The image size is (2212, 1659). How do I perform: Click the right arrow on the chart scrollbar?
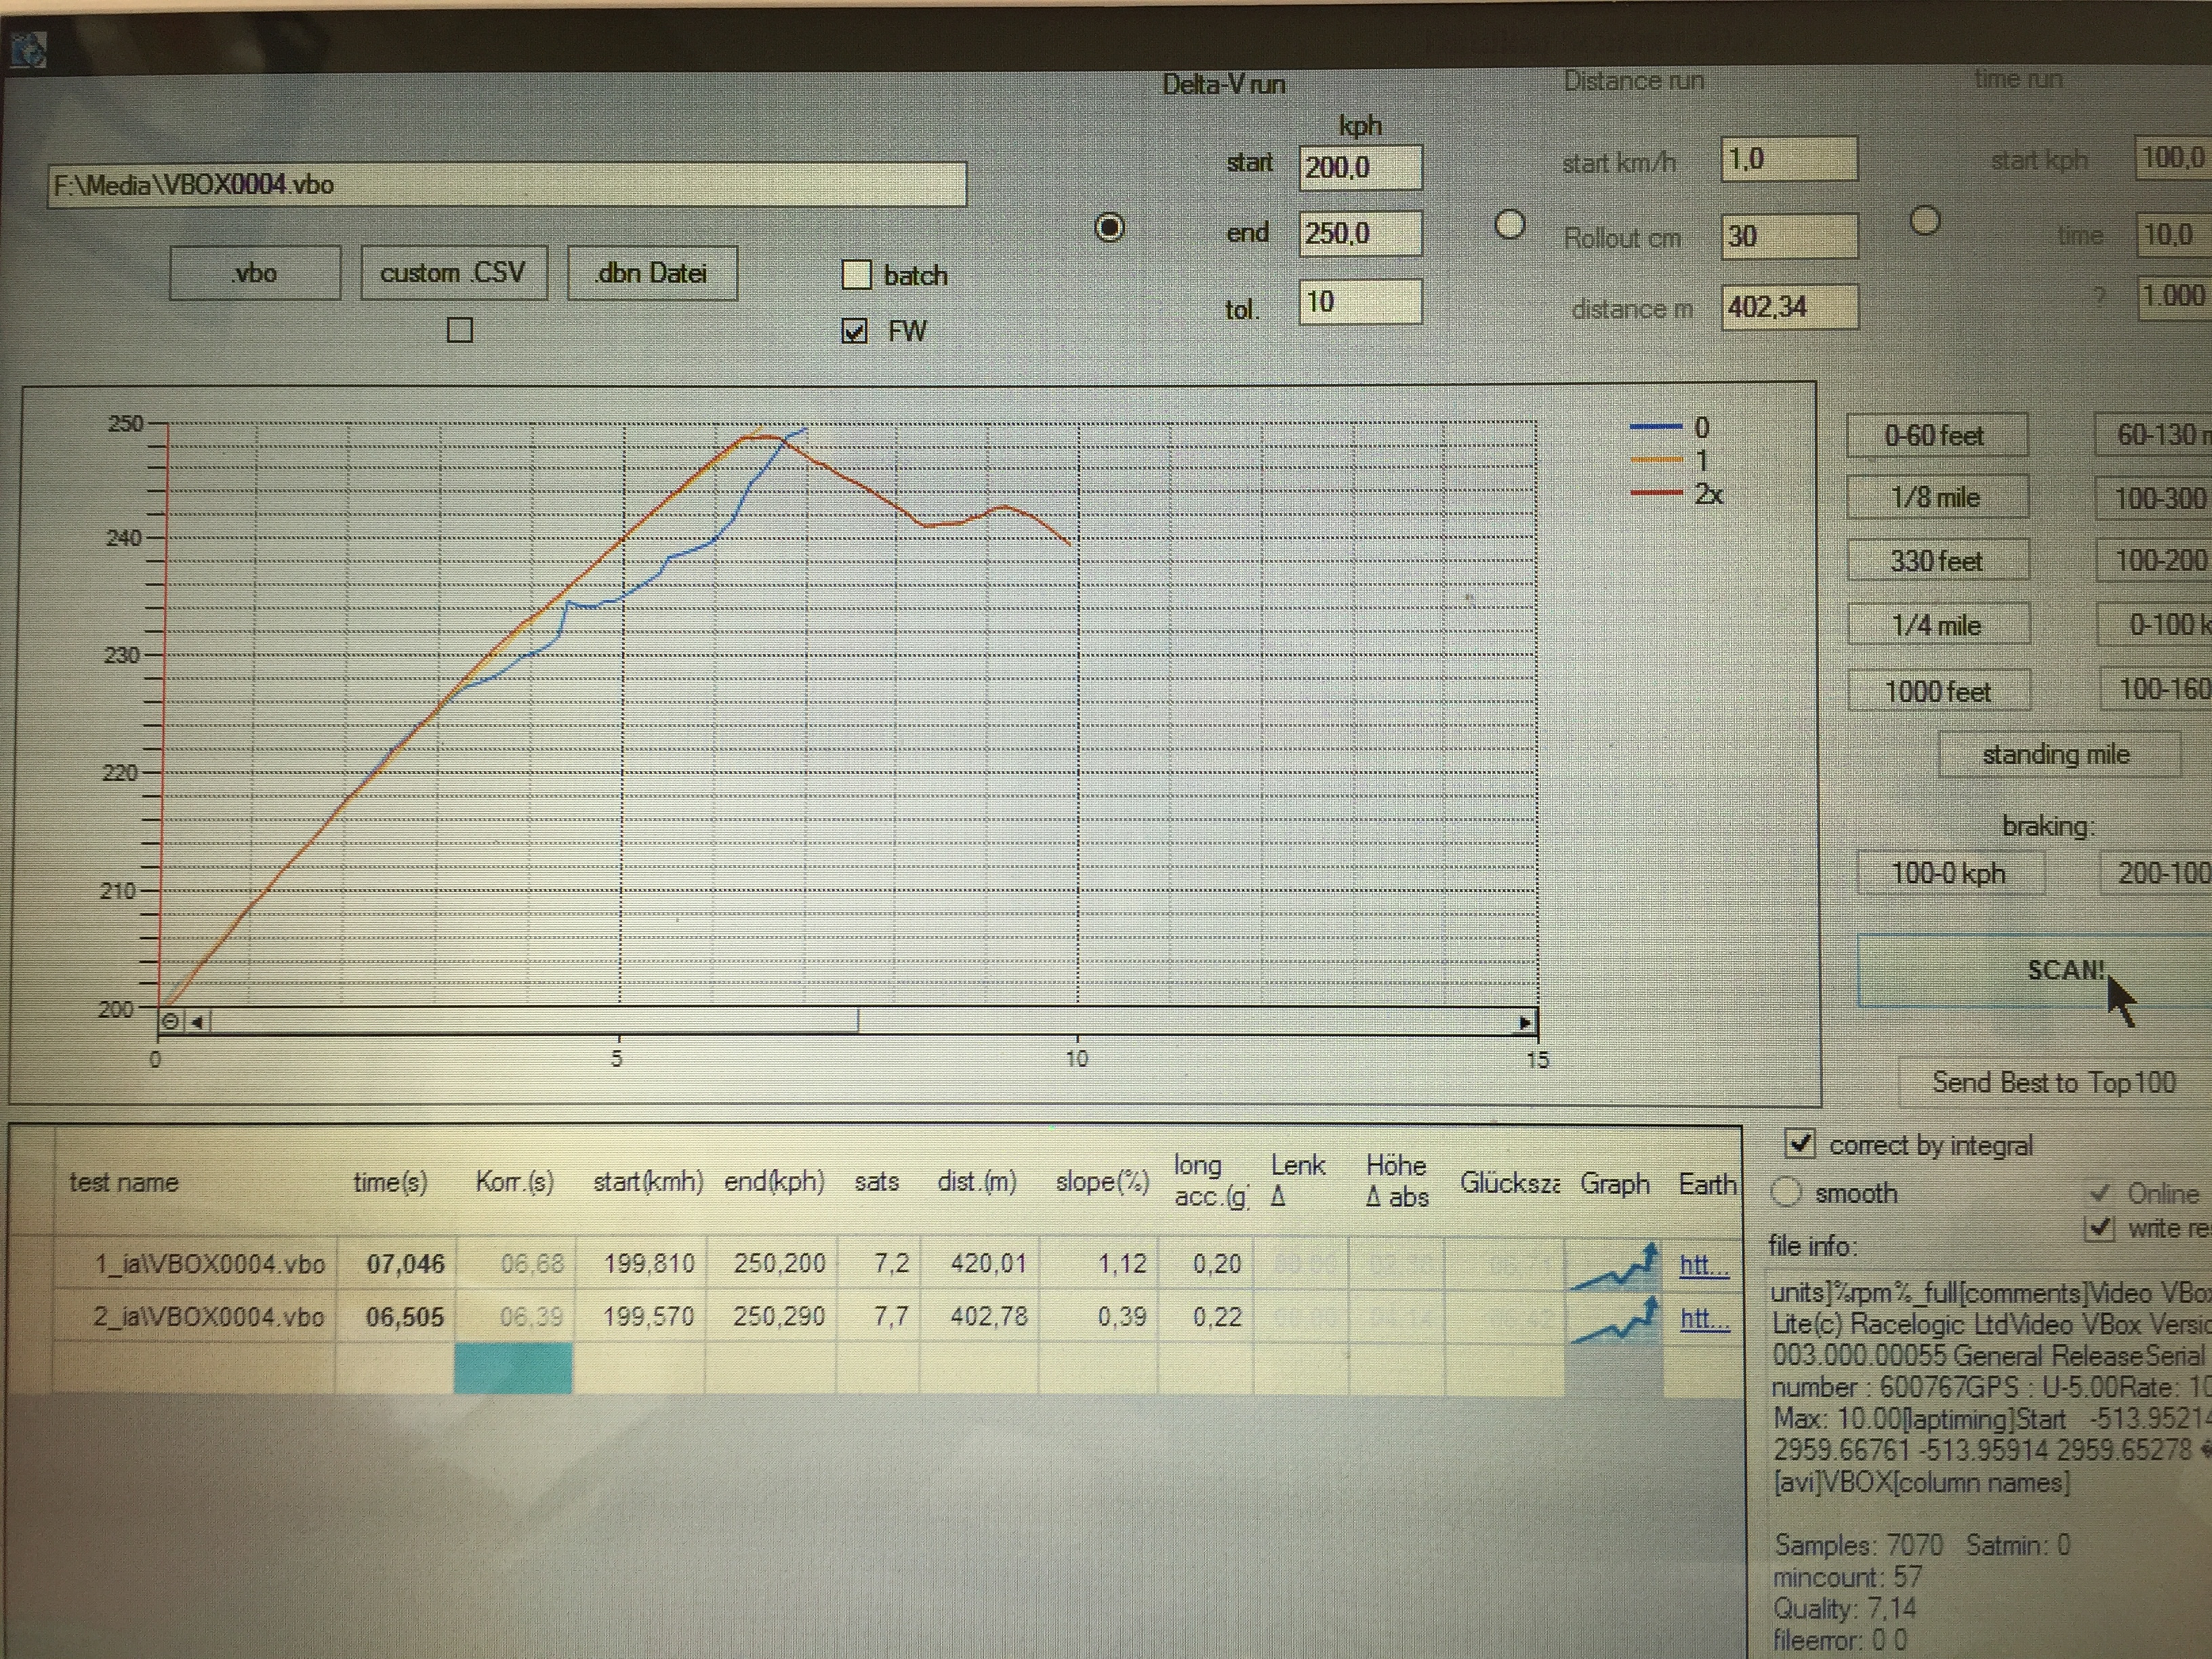coord(1524,1022)
